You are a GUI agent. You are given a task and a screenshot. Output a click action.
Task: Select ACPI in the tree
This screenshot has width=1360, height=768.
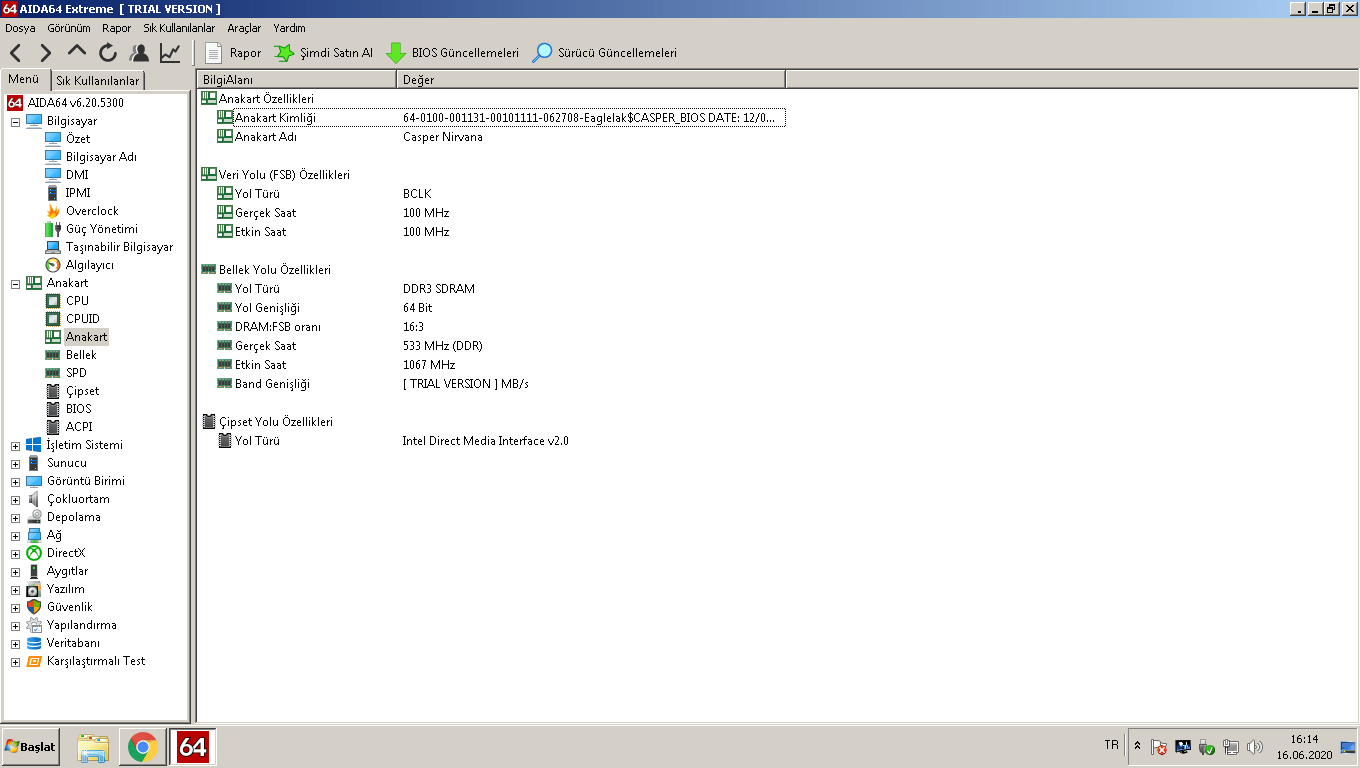tap(79, 427)
